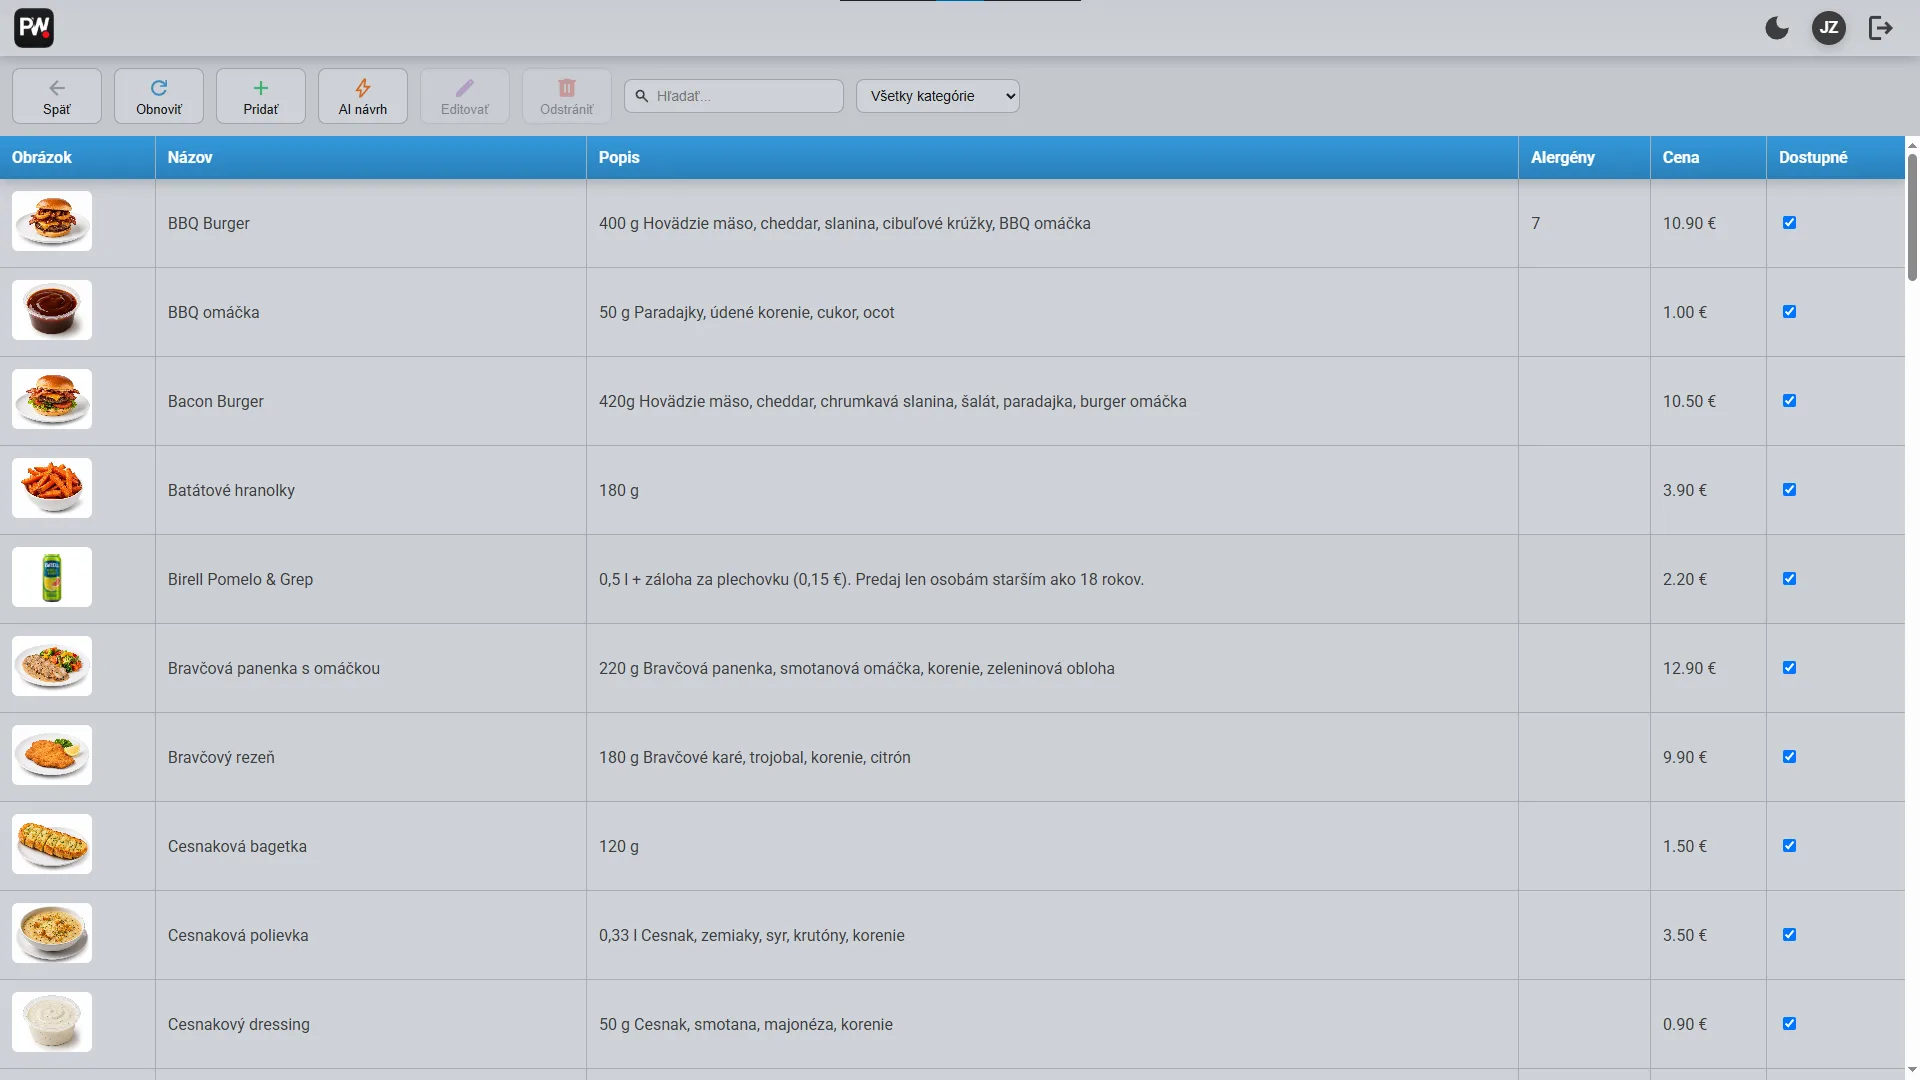This screenshot has width=1920, height=1080.
Task: Toggle availability for BBQ omáčka
Action: click(1790, 312)
